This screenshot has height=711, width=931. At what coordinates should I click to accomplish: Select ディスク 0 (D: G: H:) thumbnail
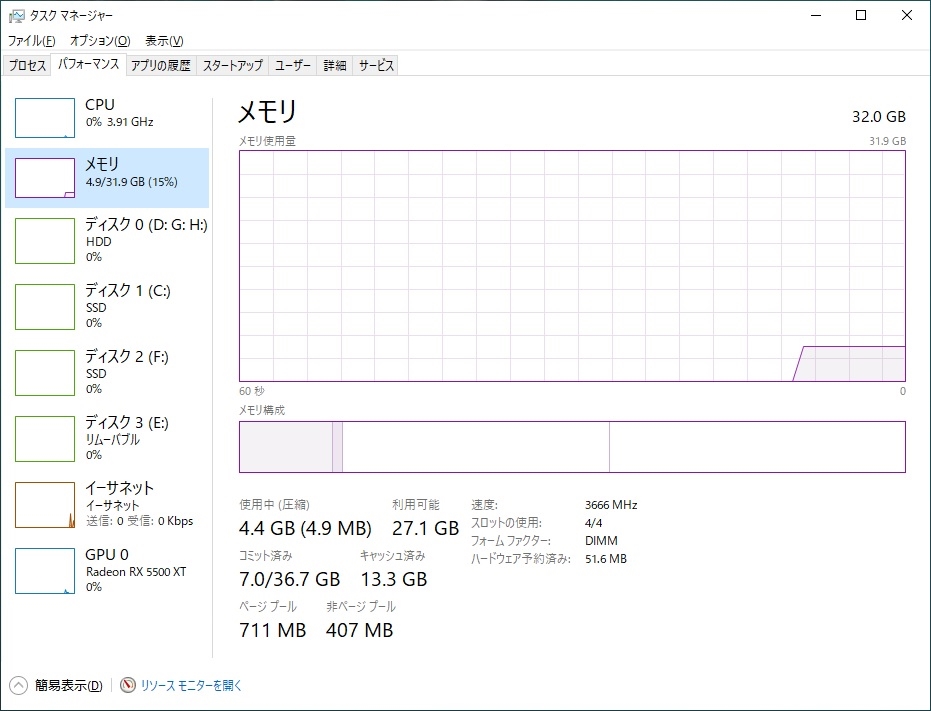click(45, 241)
